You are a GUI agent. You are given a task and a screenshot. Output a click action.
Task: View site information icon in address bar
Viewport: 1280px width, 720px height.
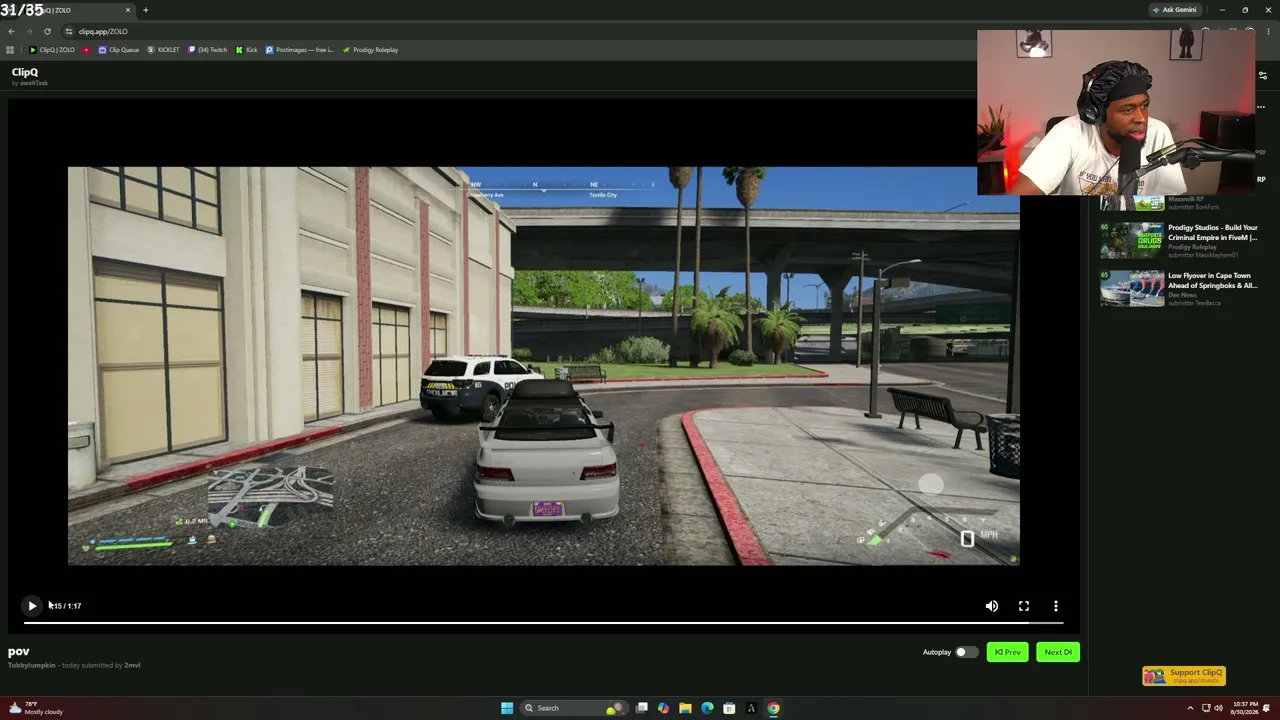click(68, 31)
